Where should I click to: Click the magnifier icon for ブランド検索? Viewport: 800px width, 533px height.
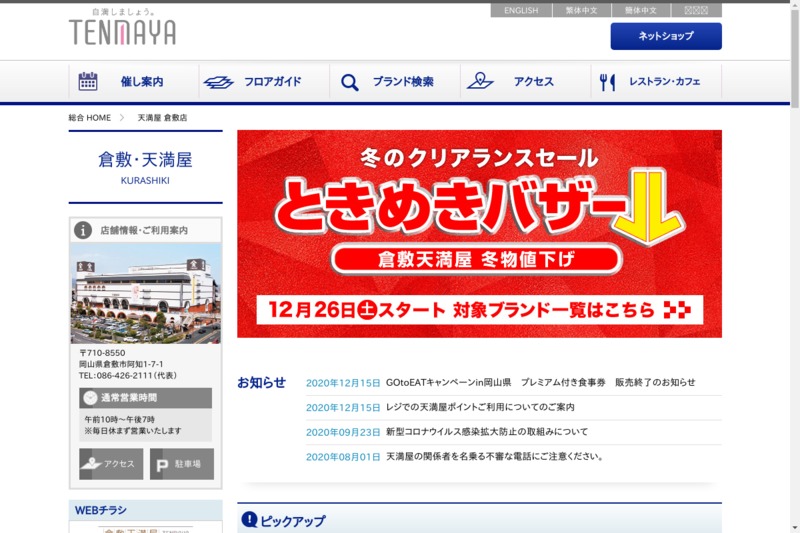click(x=349, y=82)
